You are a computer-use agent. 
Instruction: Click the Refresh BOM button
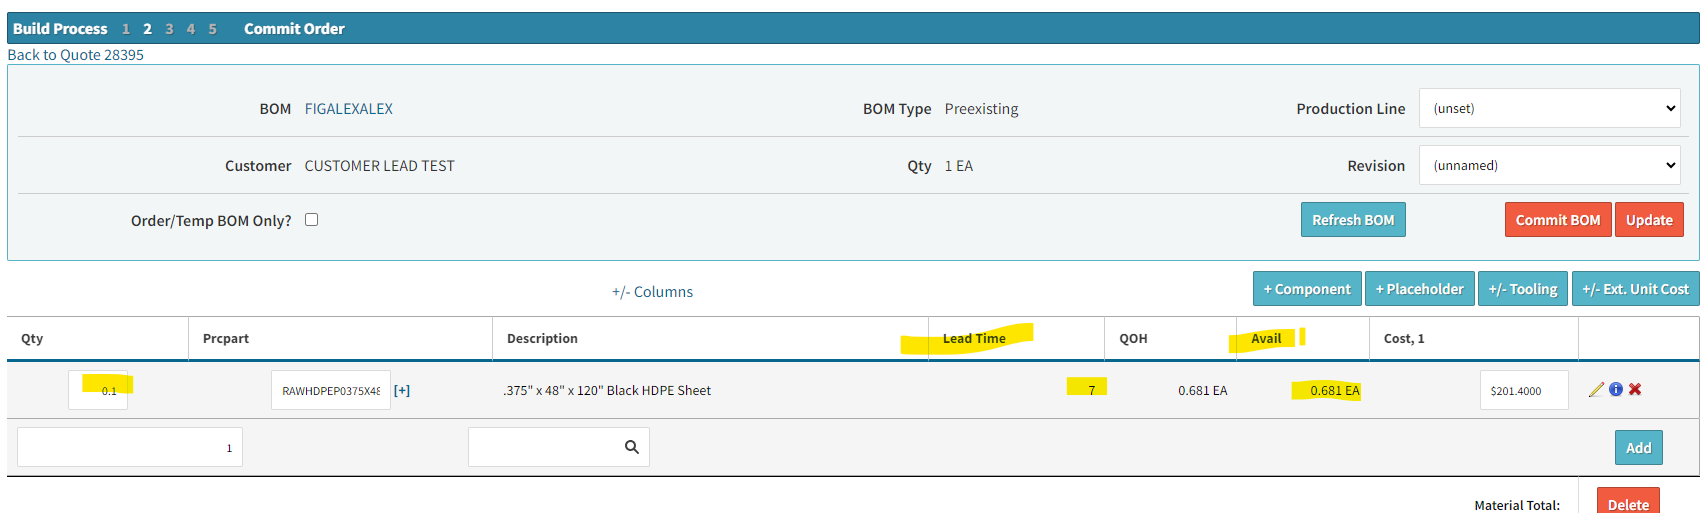(1352, 220)
